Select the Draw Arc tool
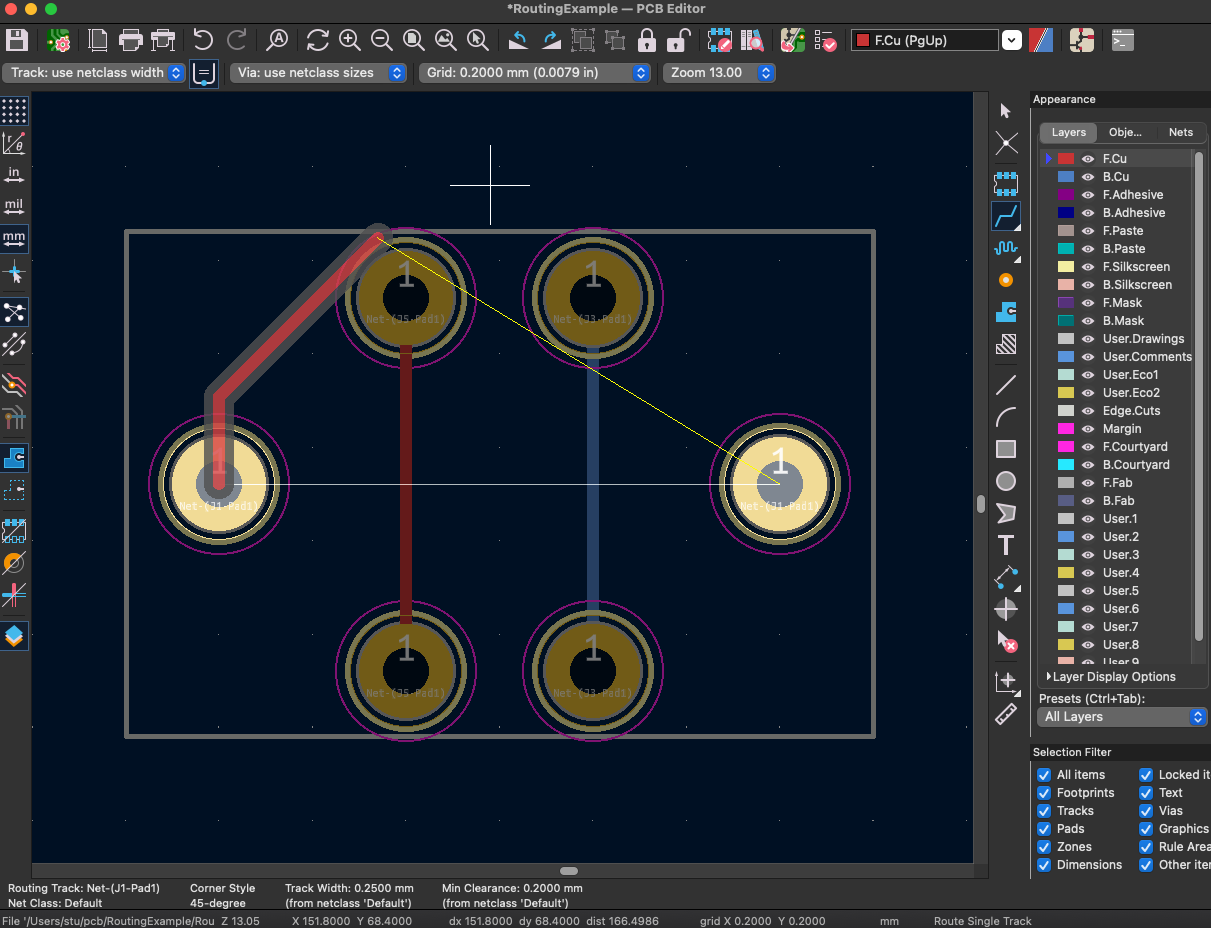This screenshot has height=928, width=1211. coord(1006,417)
